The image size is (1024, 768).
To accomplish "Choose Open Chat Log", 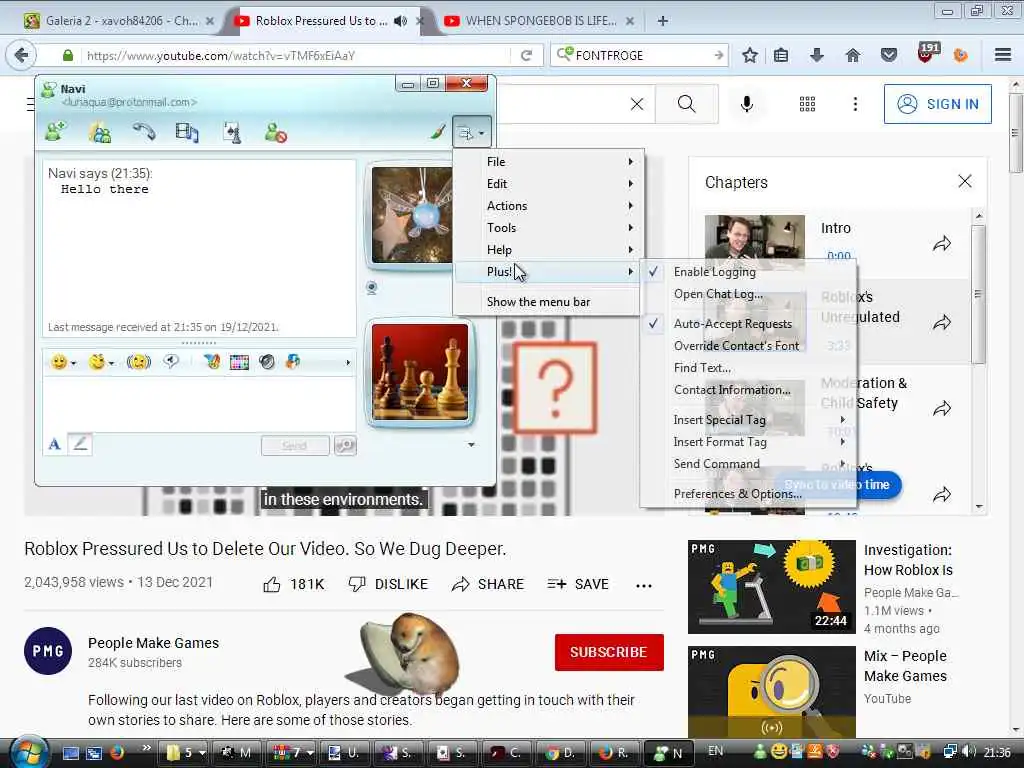I will (748, 294).
